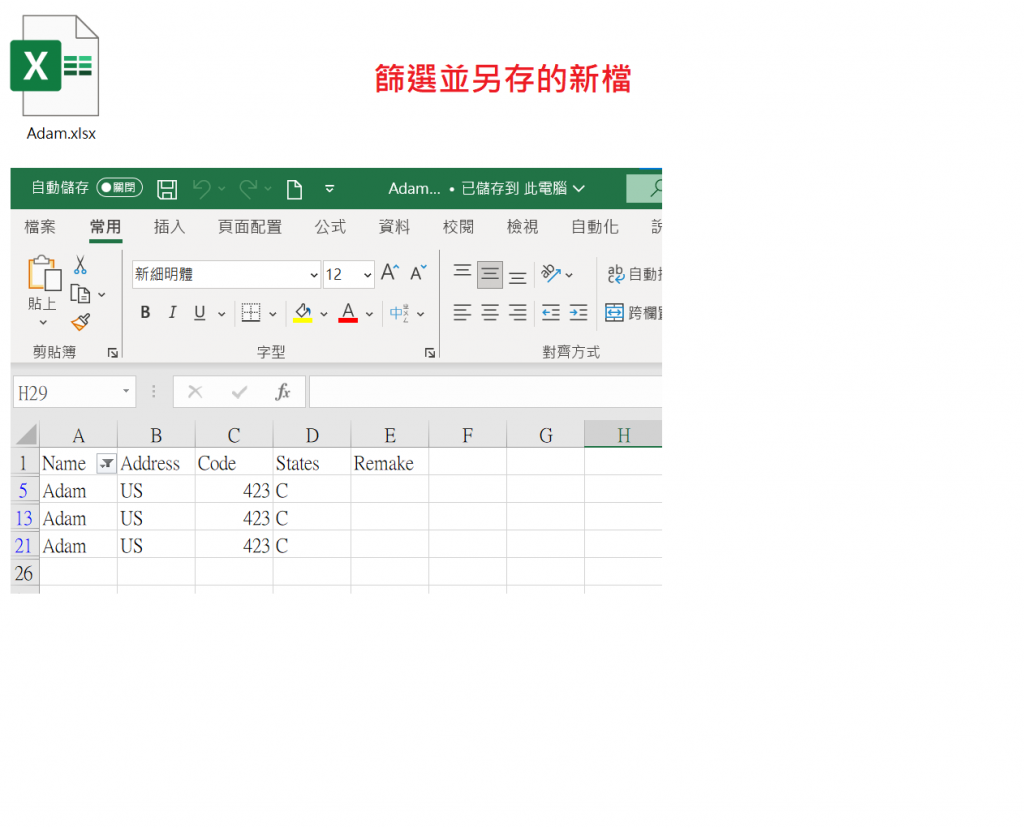1024x828 pixels.
Task: Click the Merge & Center (跨欄置中) button
Action: pos(633,313)
